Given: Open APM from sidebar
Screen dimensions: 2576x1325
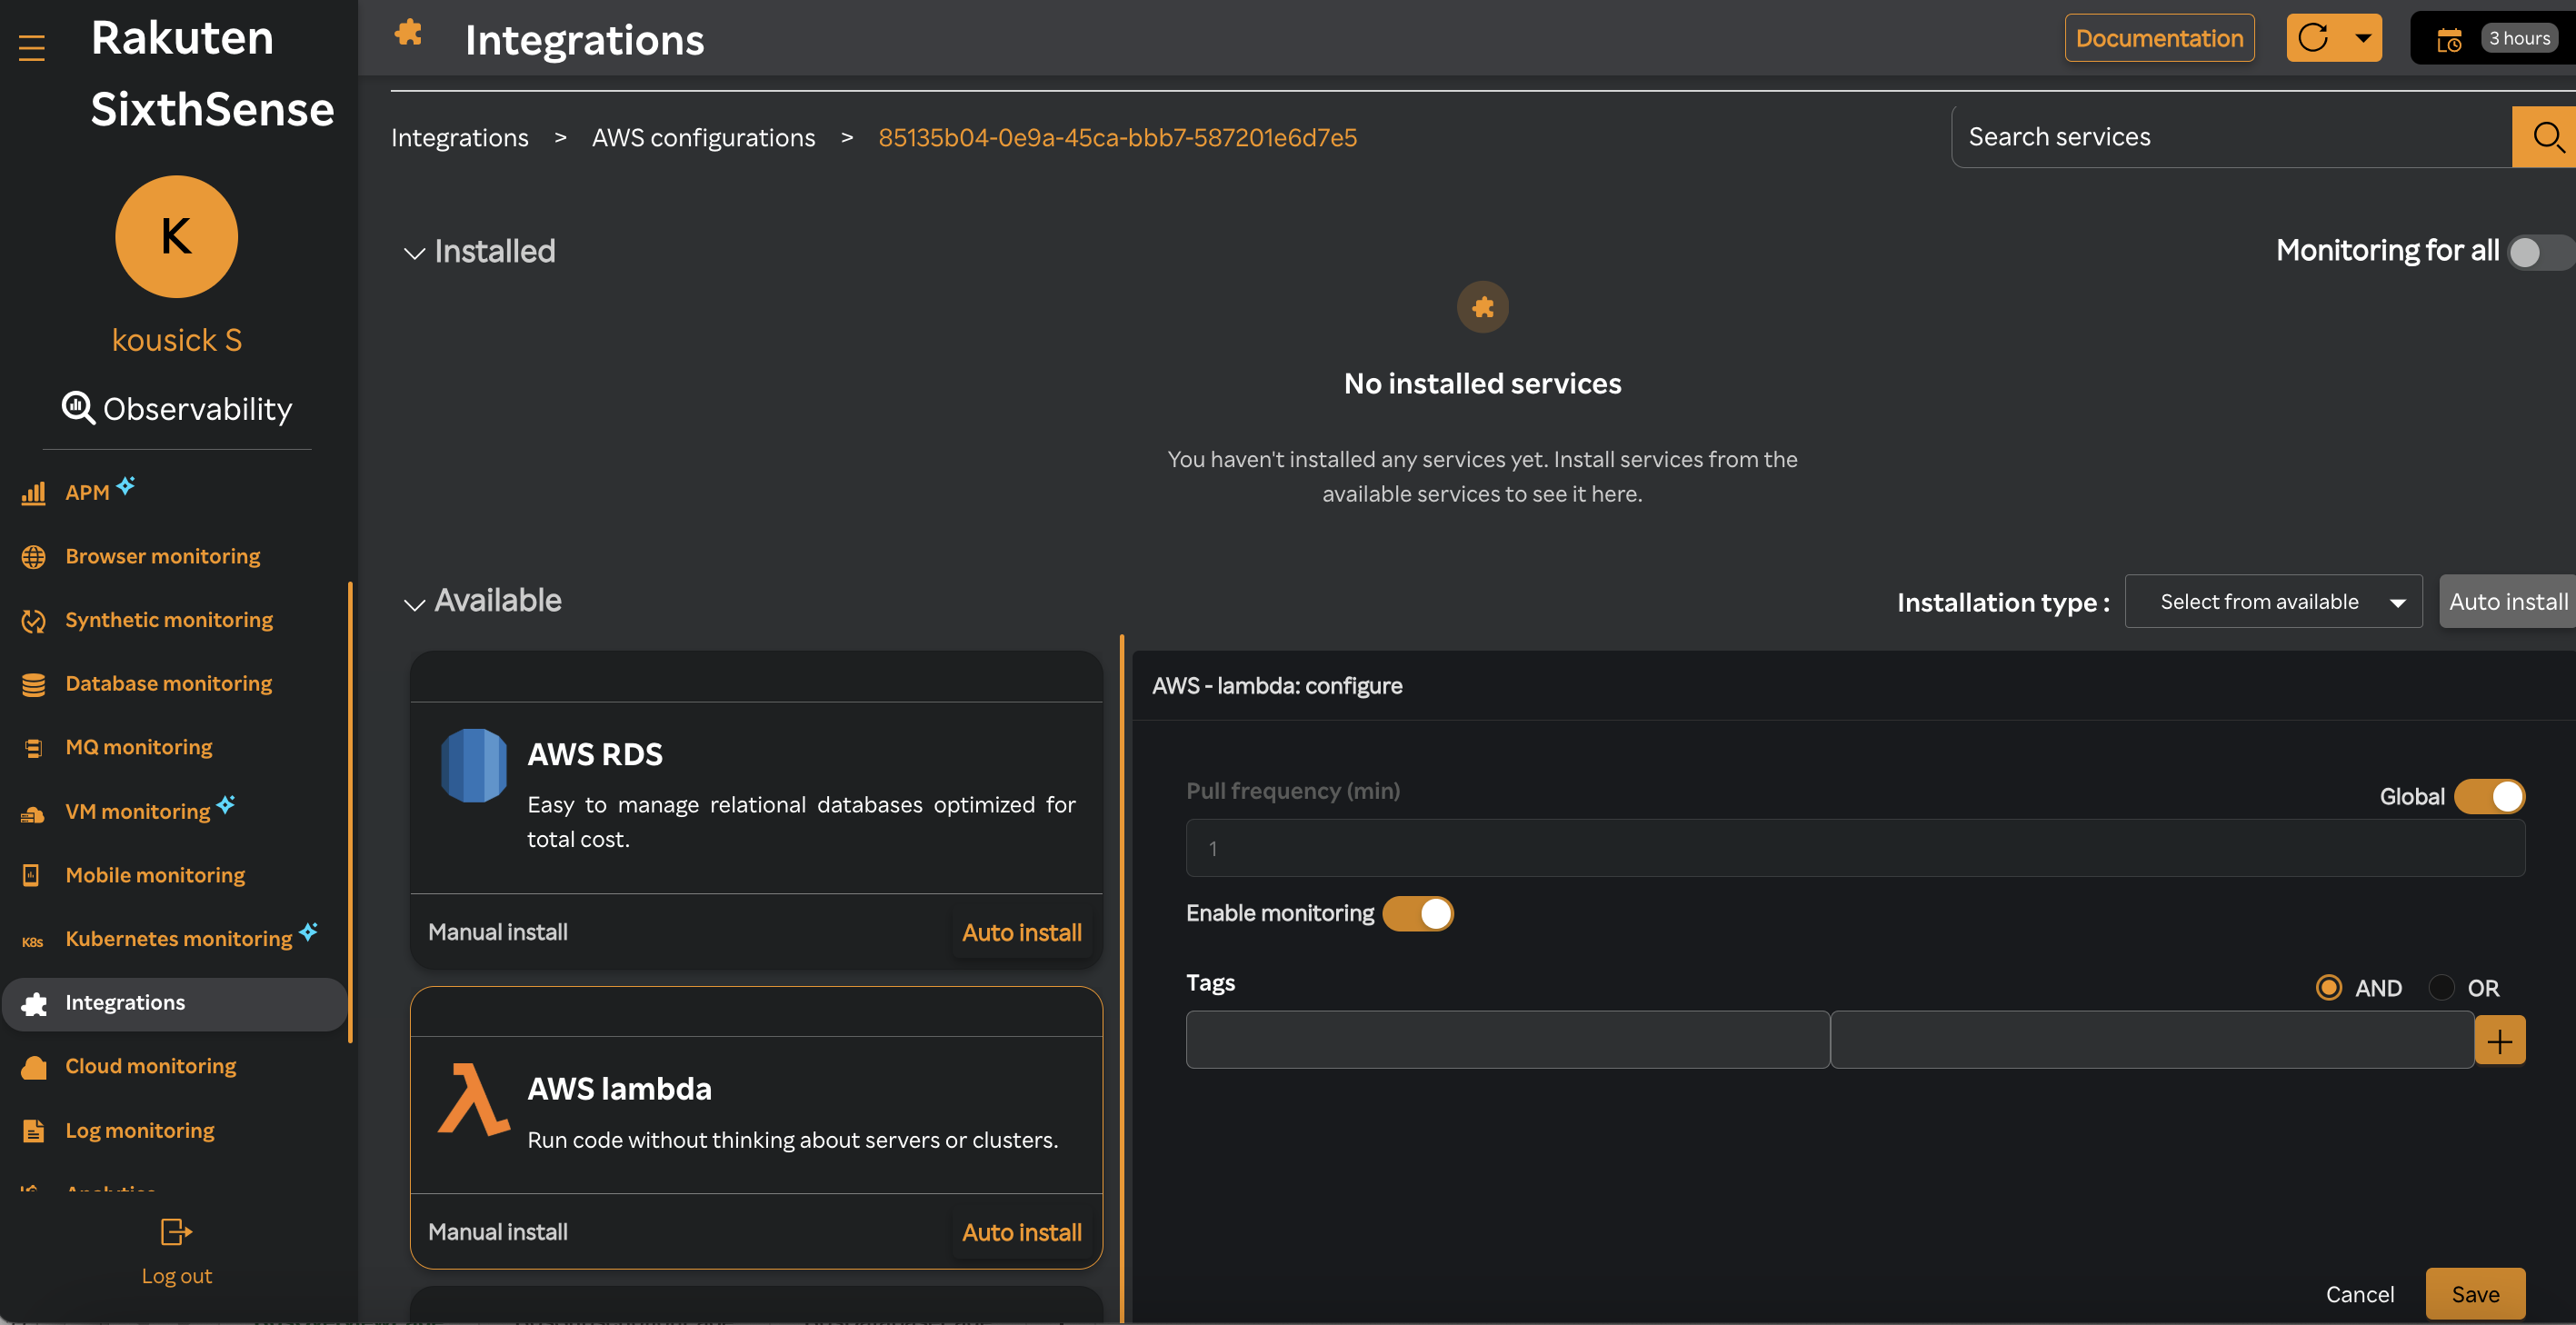Looking at the screenshot, I should pos(87,492).
